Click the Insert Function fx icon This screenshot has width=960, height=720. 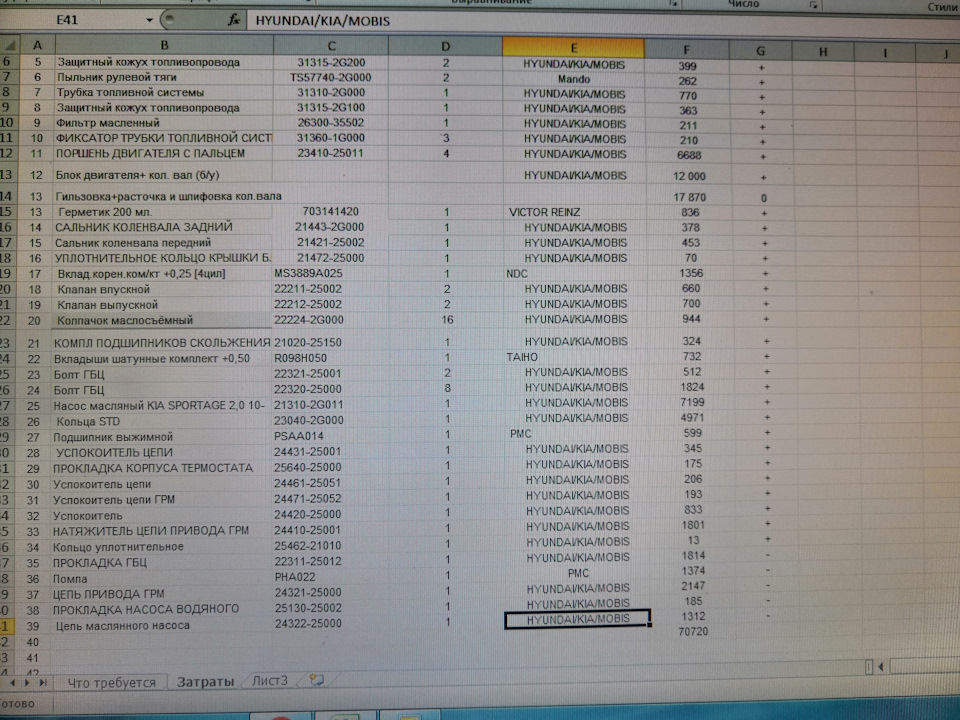coord(233,20)
